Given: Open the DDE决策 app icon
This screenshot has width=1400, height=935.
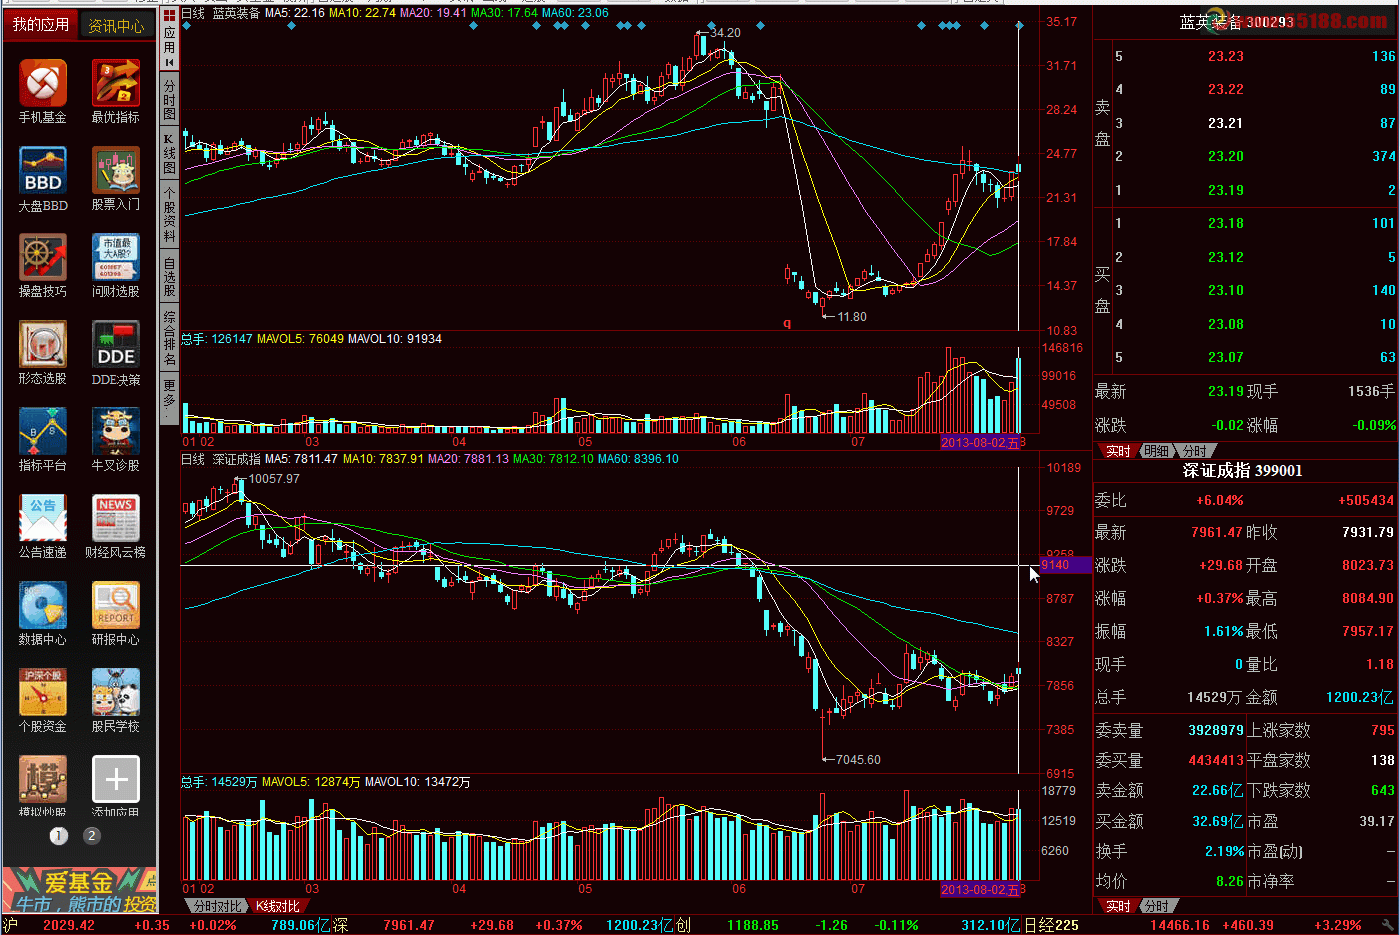Looking at the screenshot, I should point(116,344).
